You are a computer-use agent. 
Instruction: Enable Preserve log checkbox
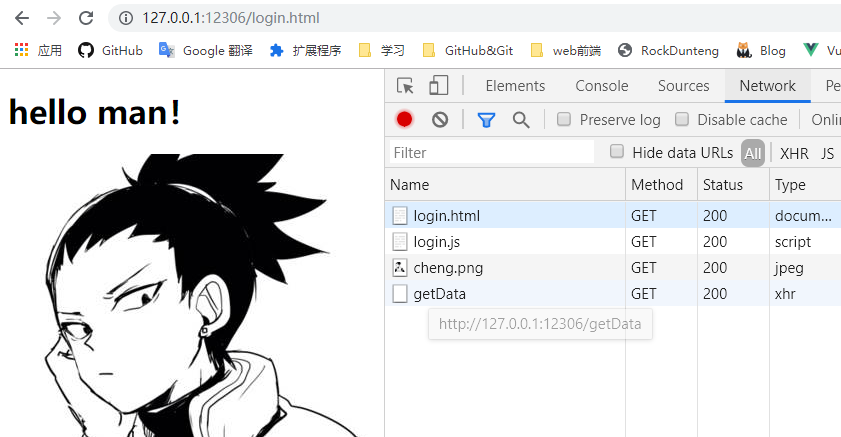point(564,119)
